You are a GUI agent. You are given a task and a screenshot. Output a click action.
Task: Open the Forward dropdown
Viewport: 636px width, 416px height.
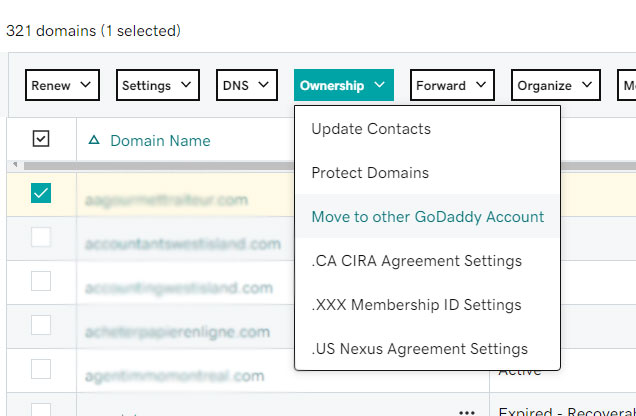click(452, 85)
